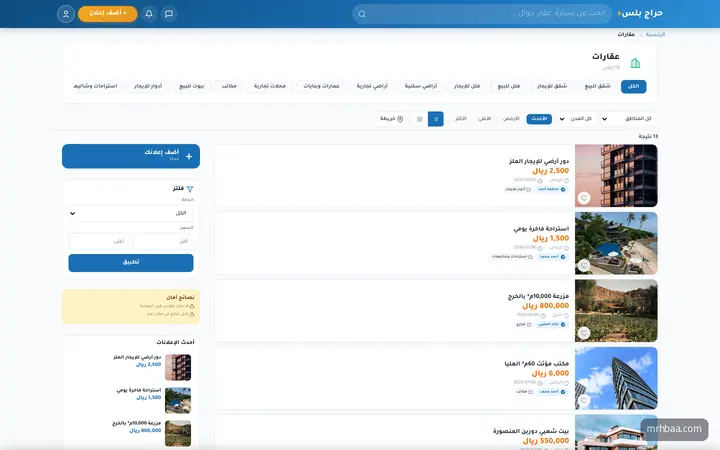Favorite the مكتب مؤثث العليا listing
Viewport: 720px width, 450px height.
[584, 400]
